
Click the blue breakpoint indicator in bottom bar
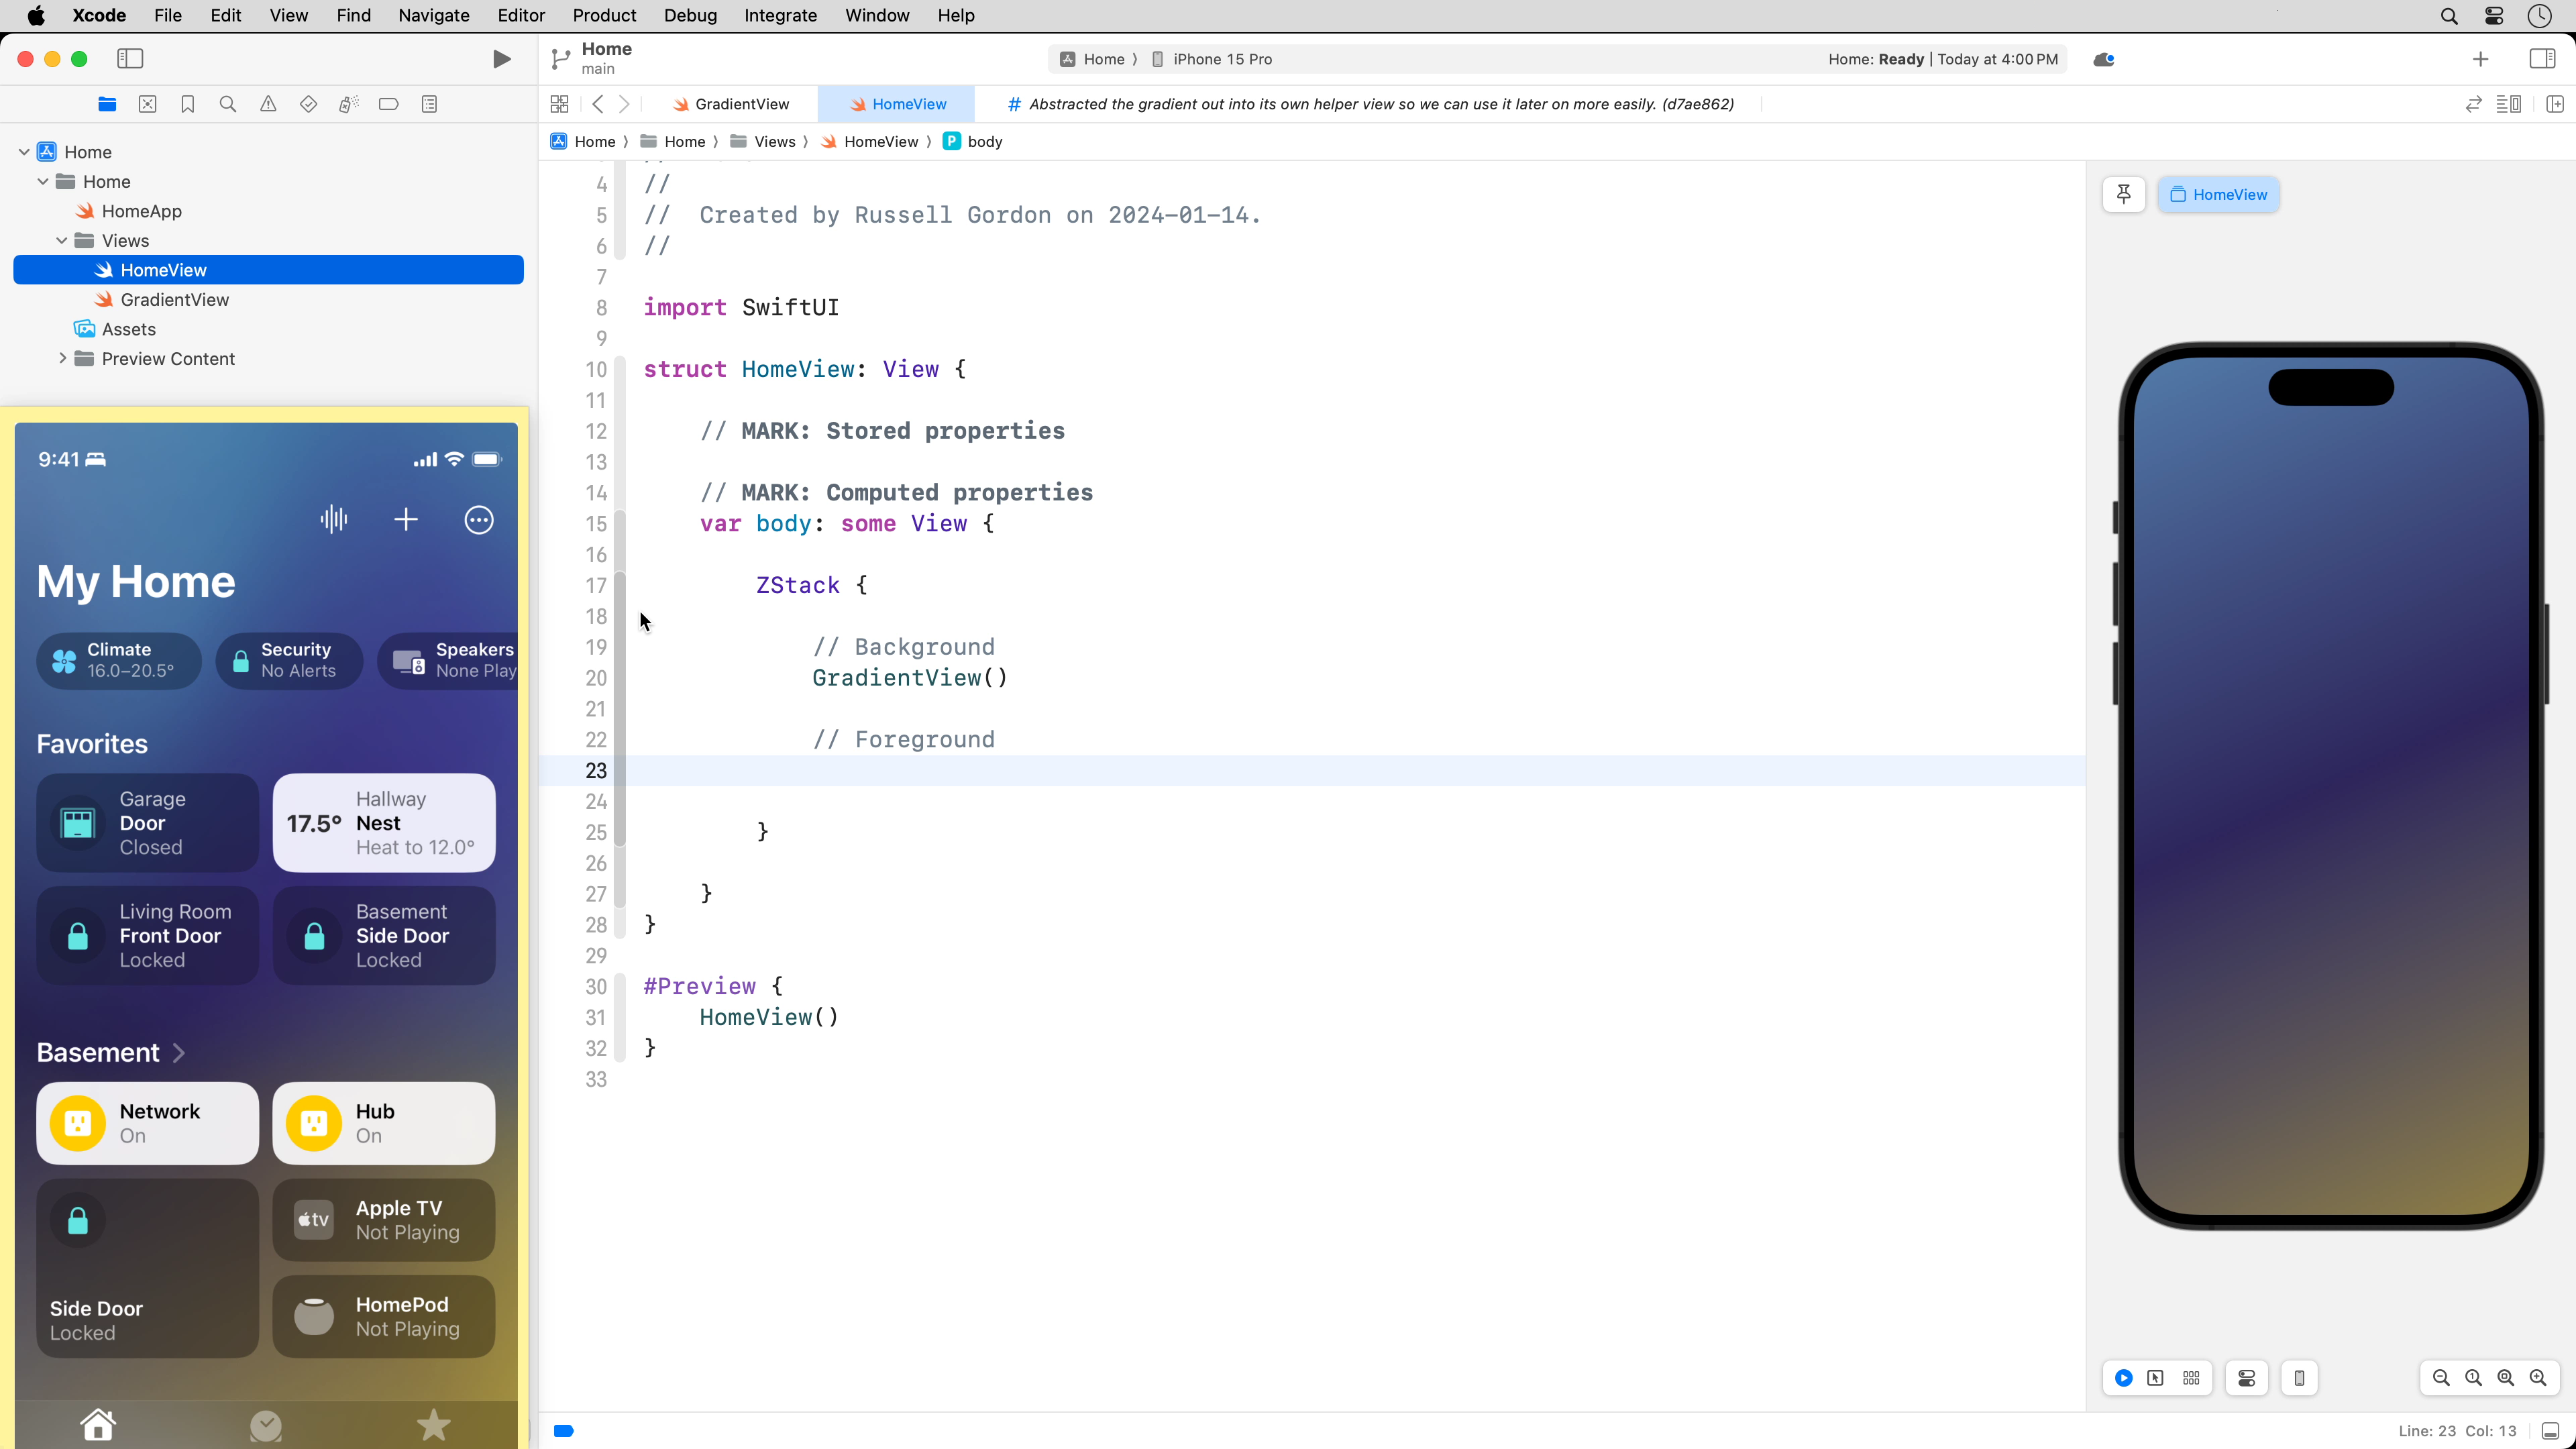(564, 1431)
